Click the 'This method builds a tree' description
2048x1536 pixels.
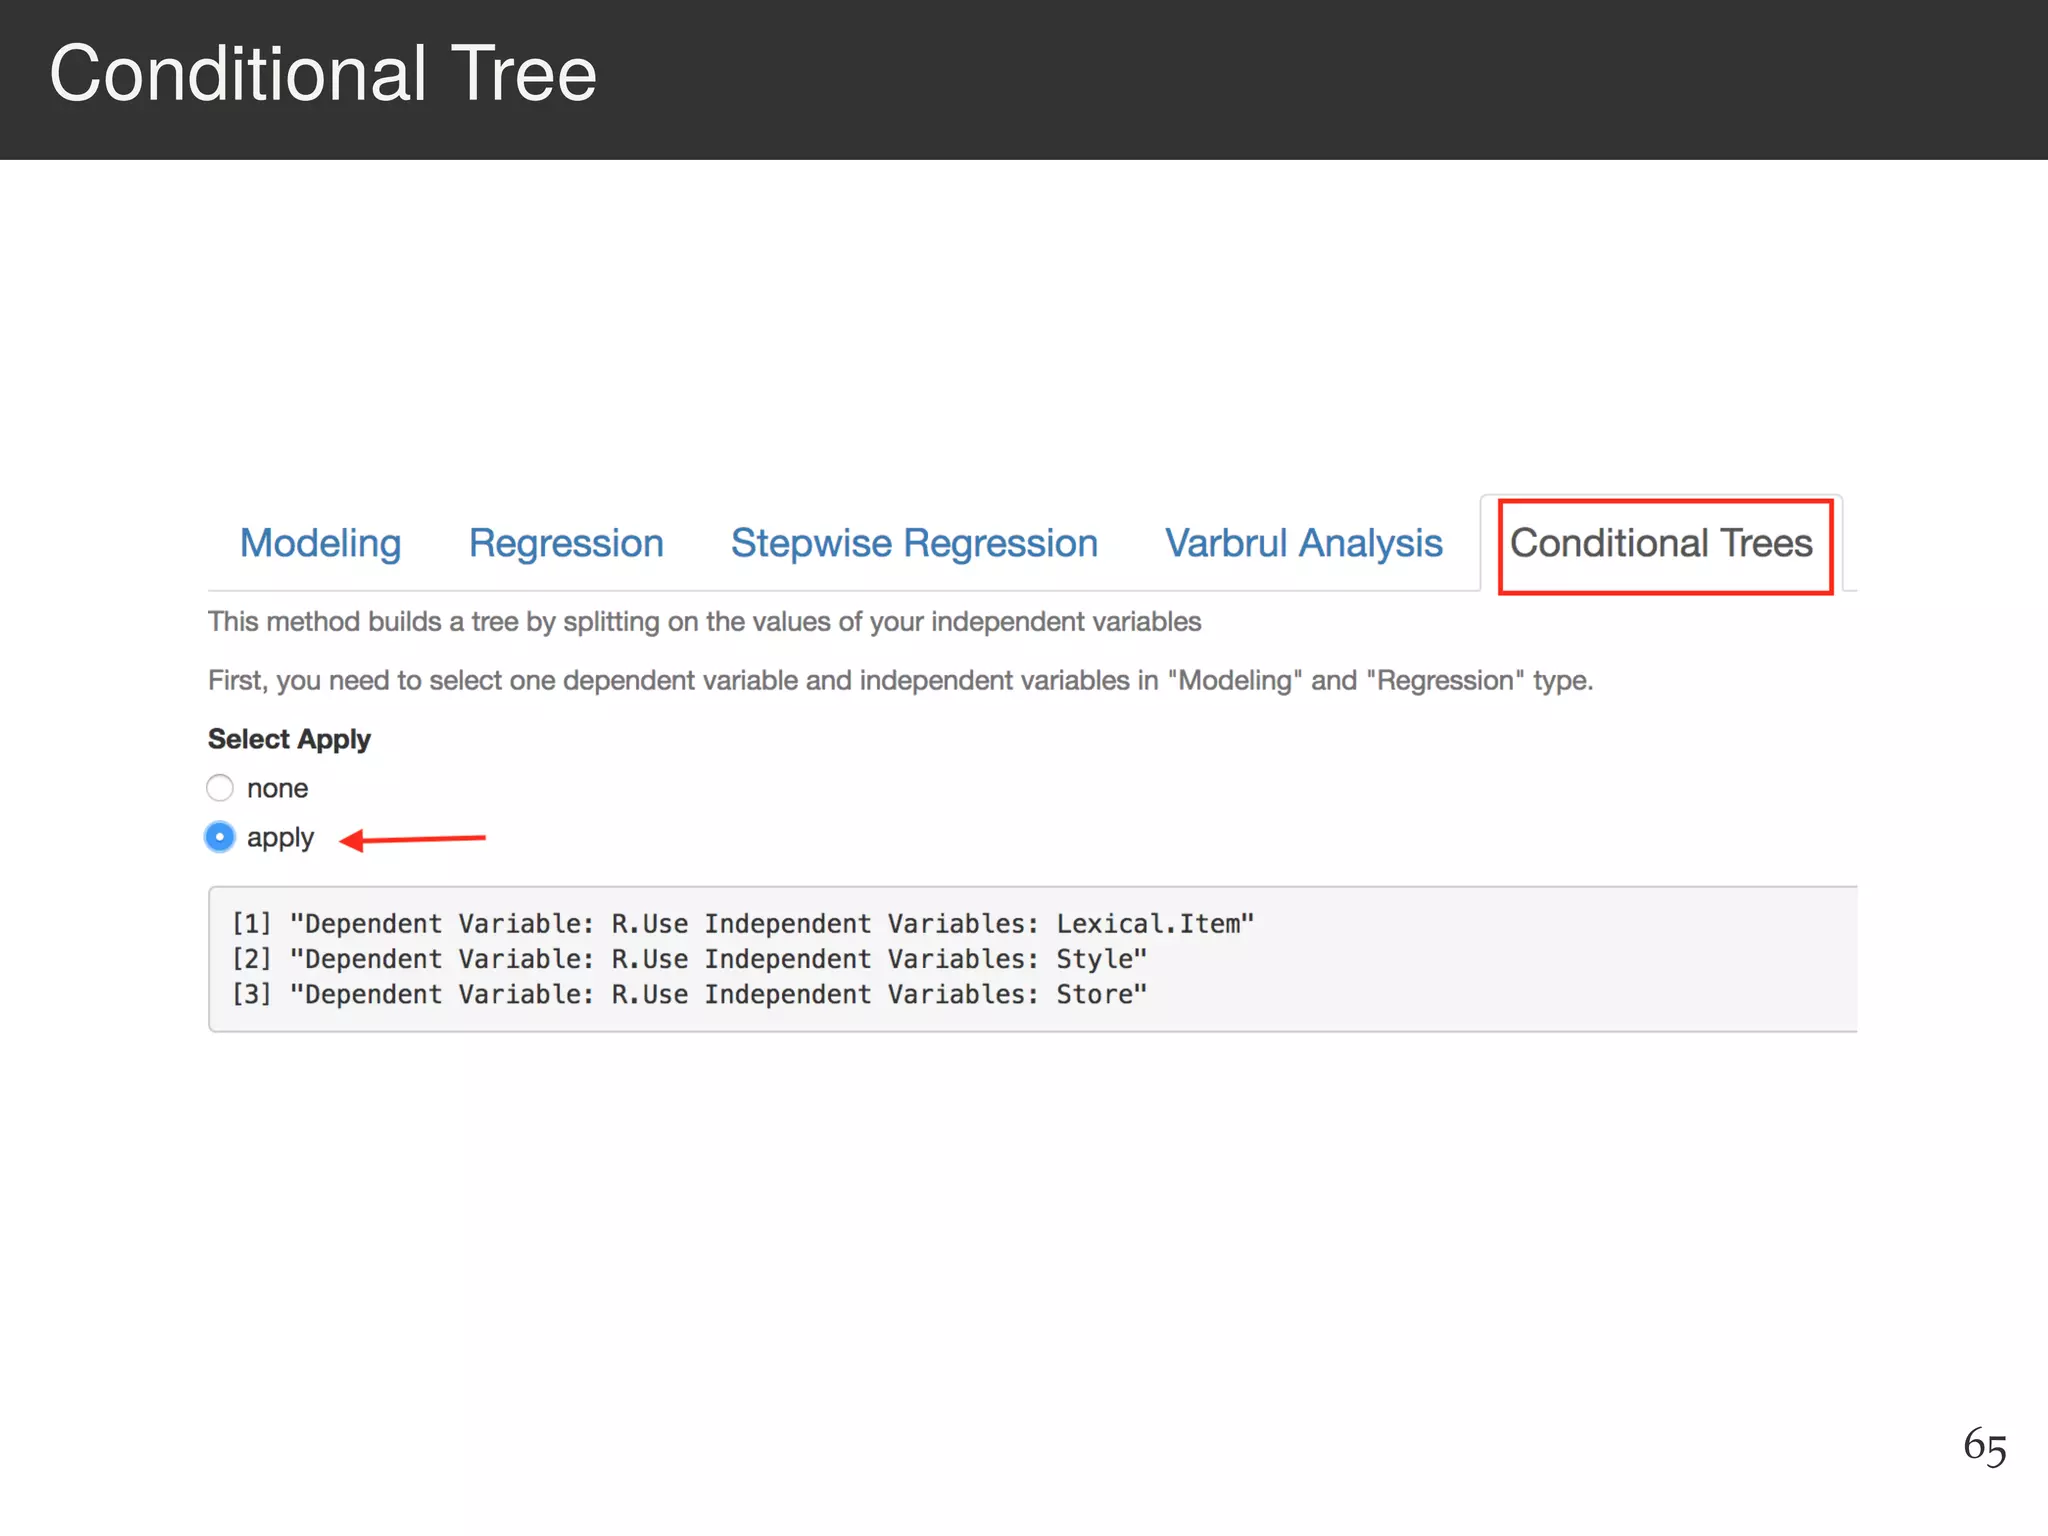[x=704, y=622]
